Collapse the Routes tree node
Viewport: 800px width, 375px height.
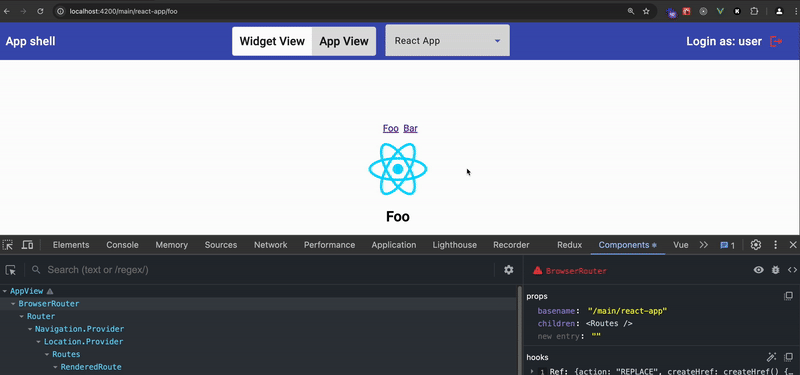click(47, 354)
